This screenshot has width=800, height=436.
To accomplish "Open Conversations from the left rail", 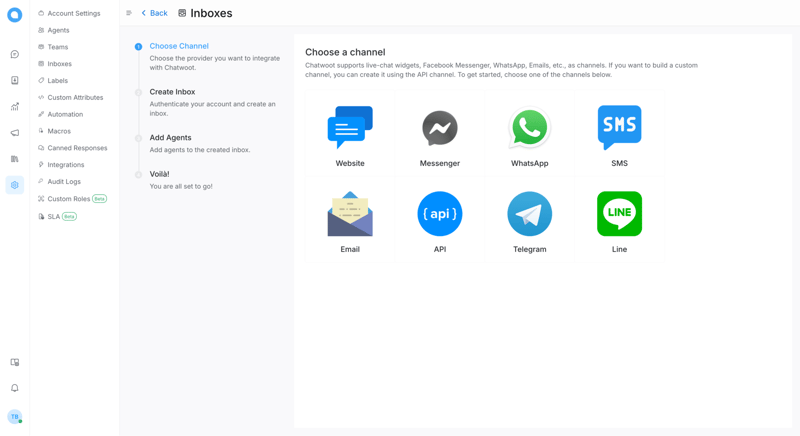I will point(15,54).
